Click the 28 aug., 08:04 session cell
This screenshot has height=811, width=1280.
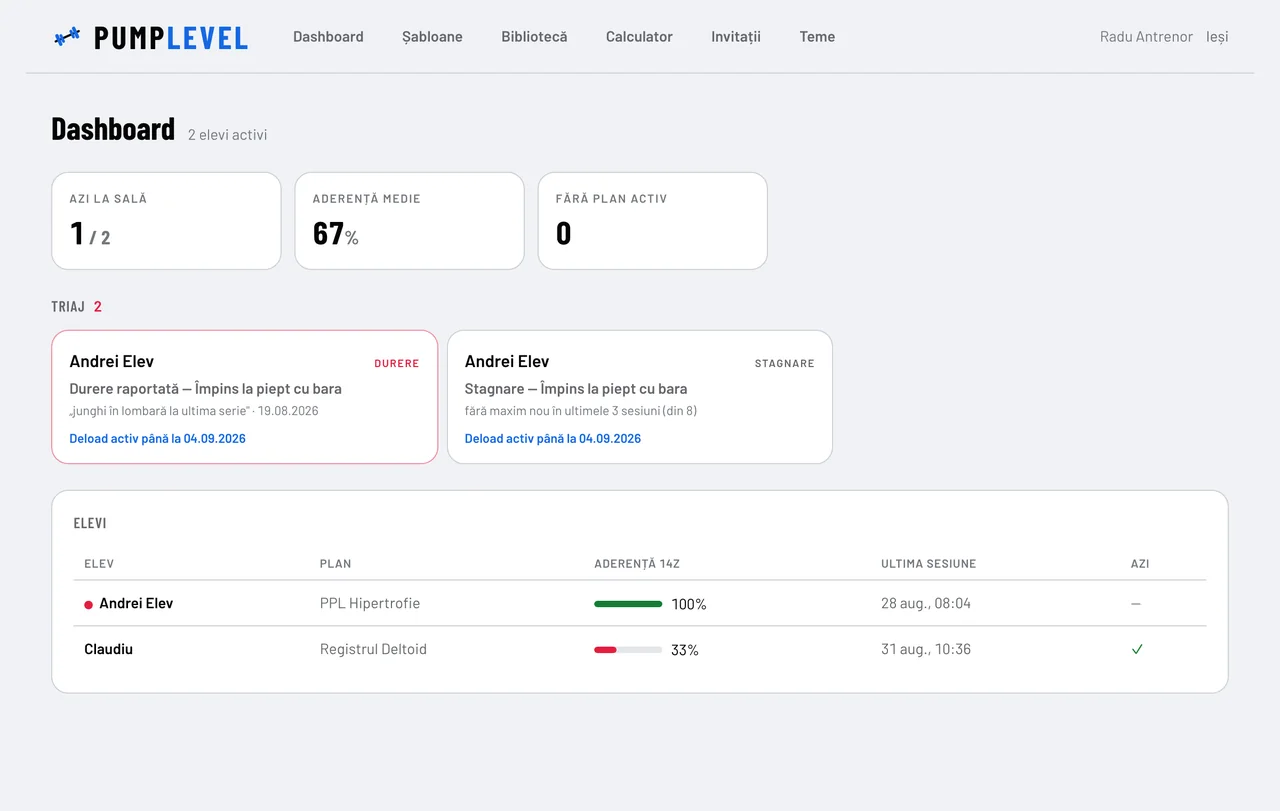[926, 604]
